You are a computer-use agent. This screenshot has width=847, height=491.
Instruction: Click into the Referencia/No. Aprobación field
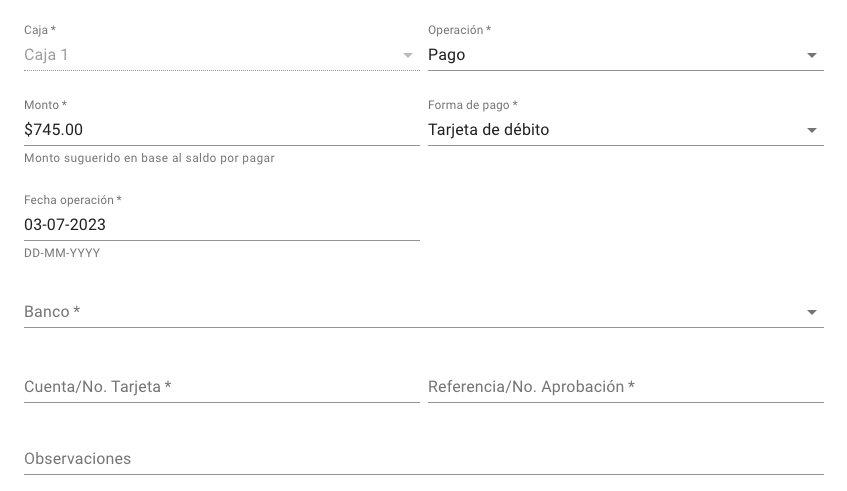click(625, 387)
